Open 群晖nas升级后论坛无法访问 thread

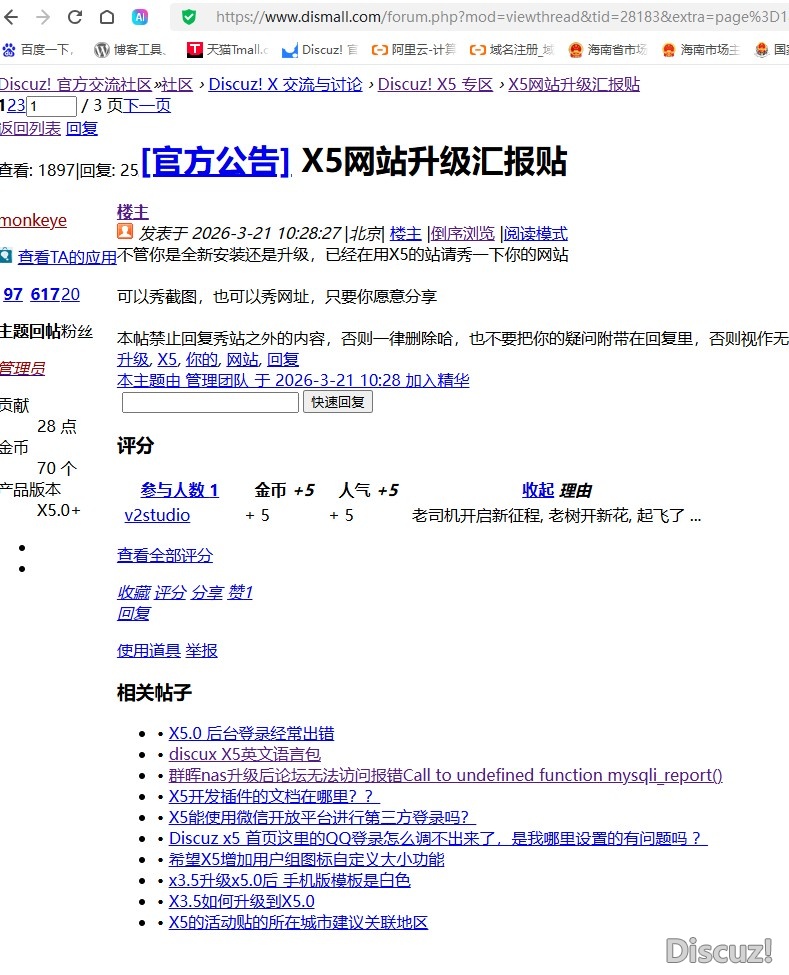tap(445, 775)
